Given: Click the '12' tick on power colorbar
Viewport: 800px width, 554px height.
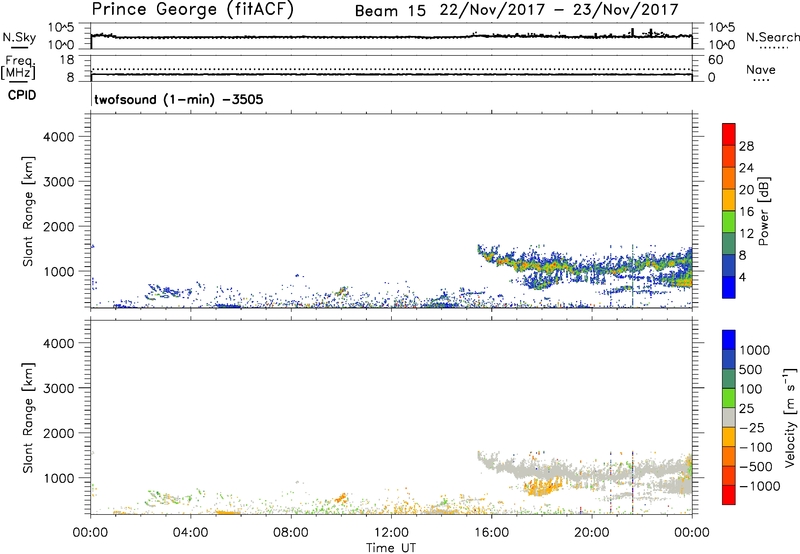Looking at the screenshot, I should tap(746, 234).
